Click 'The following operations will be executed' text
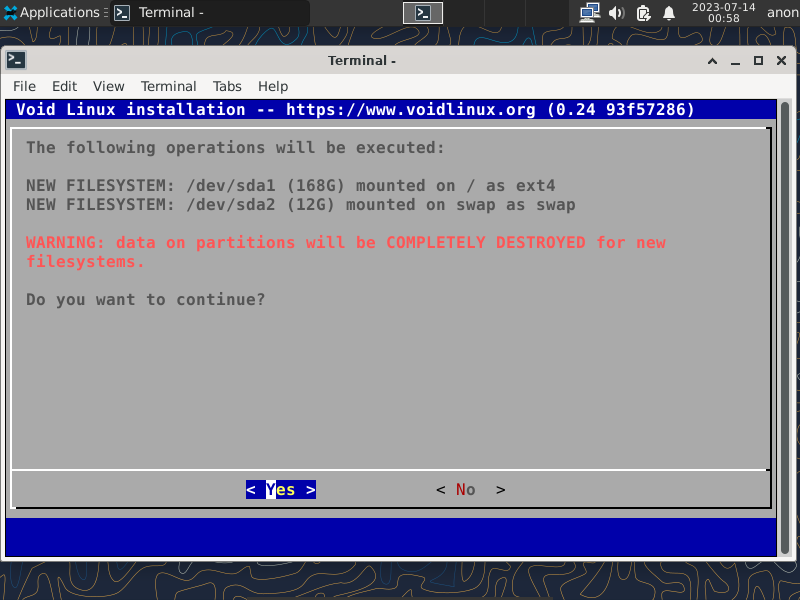 pos(235,147)
